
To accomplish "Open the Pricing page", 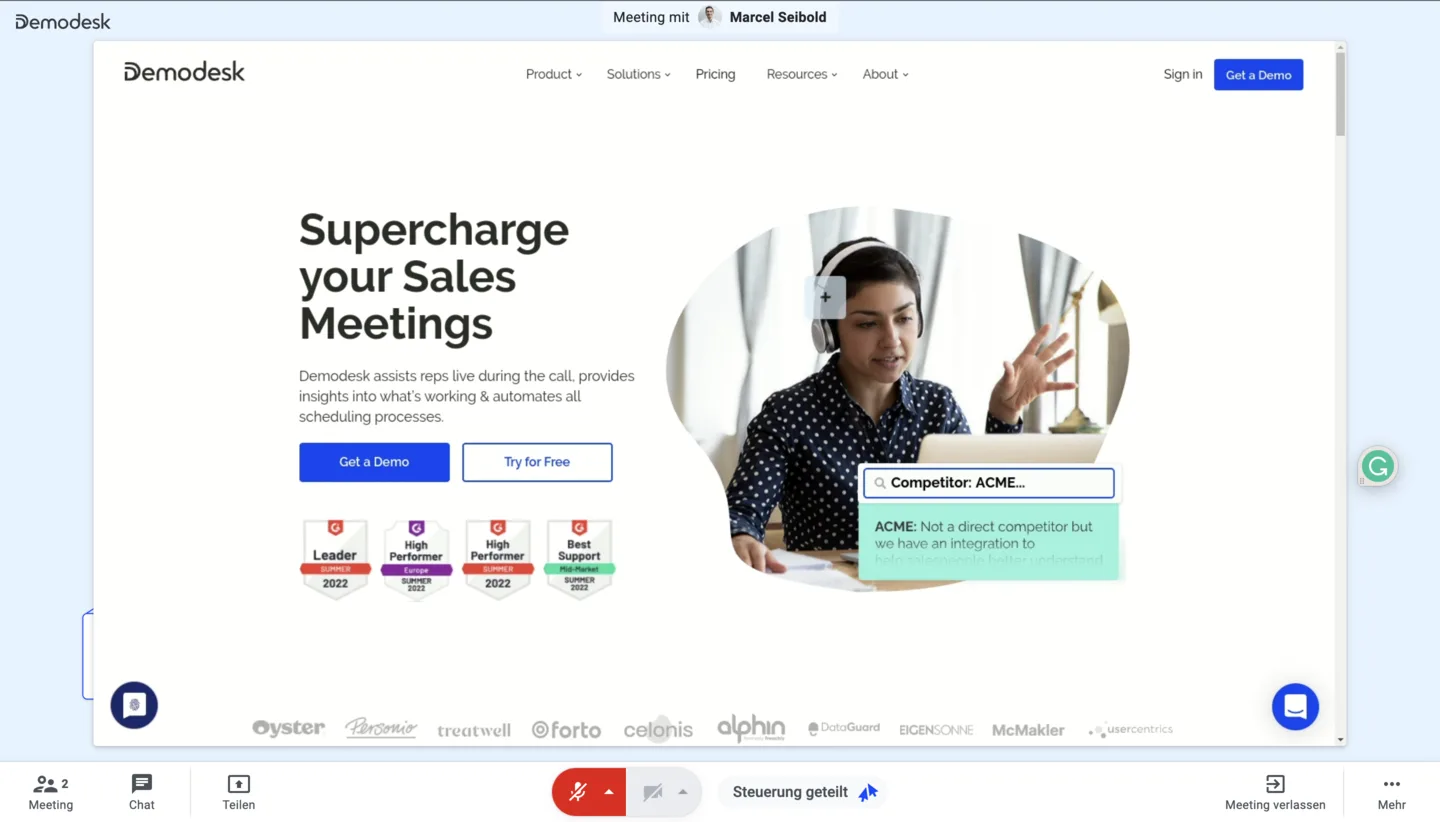I will pos(715,74).
